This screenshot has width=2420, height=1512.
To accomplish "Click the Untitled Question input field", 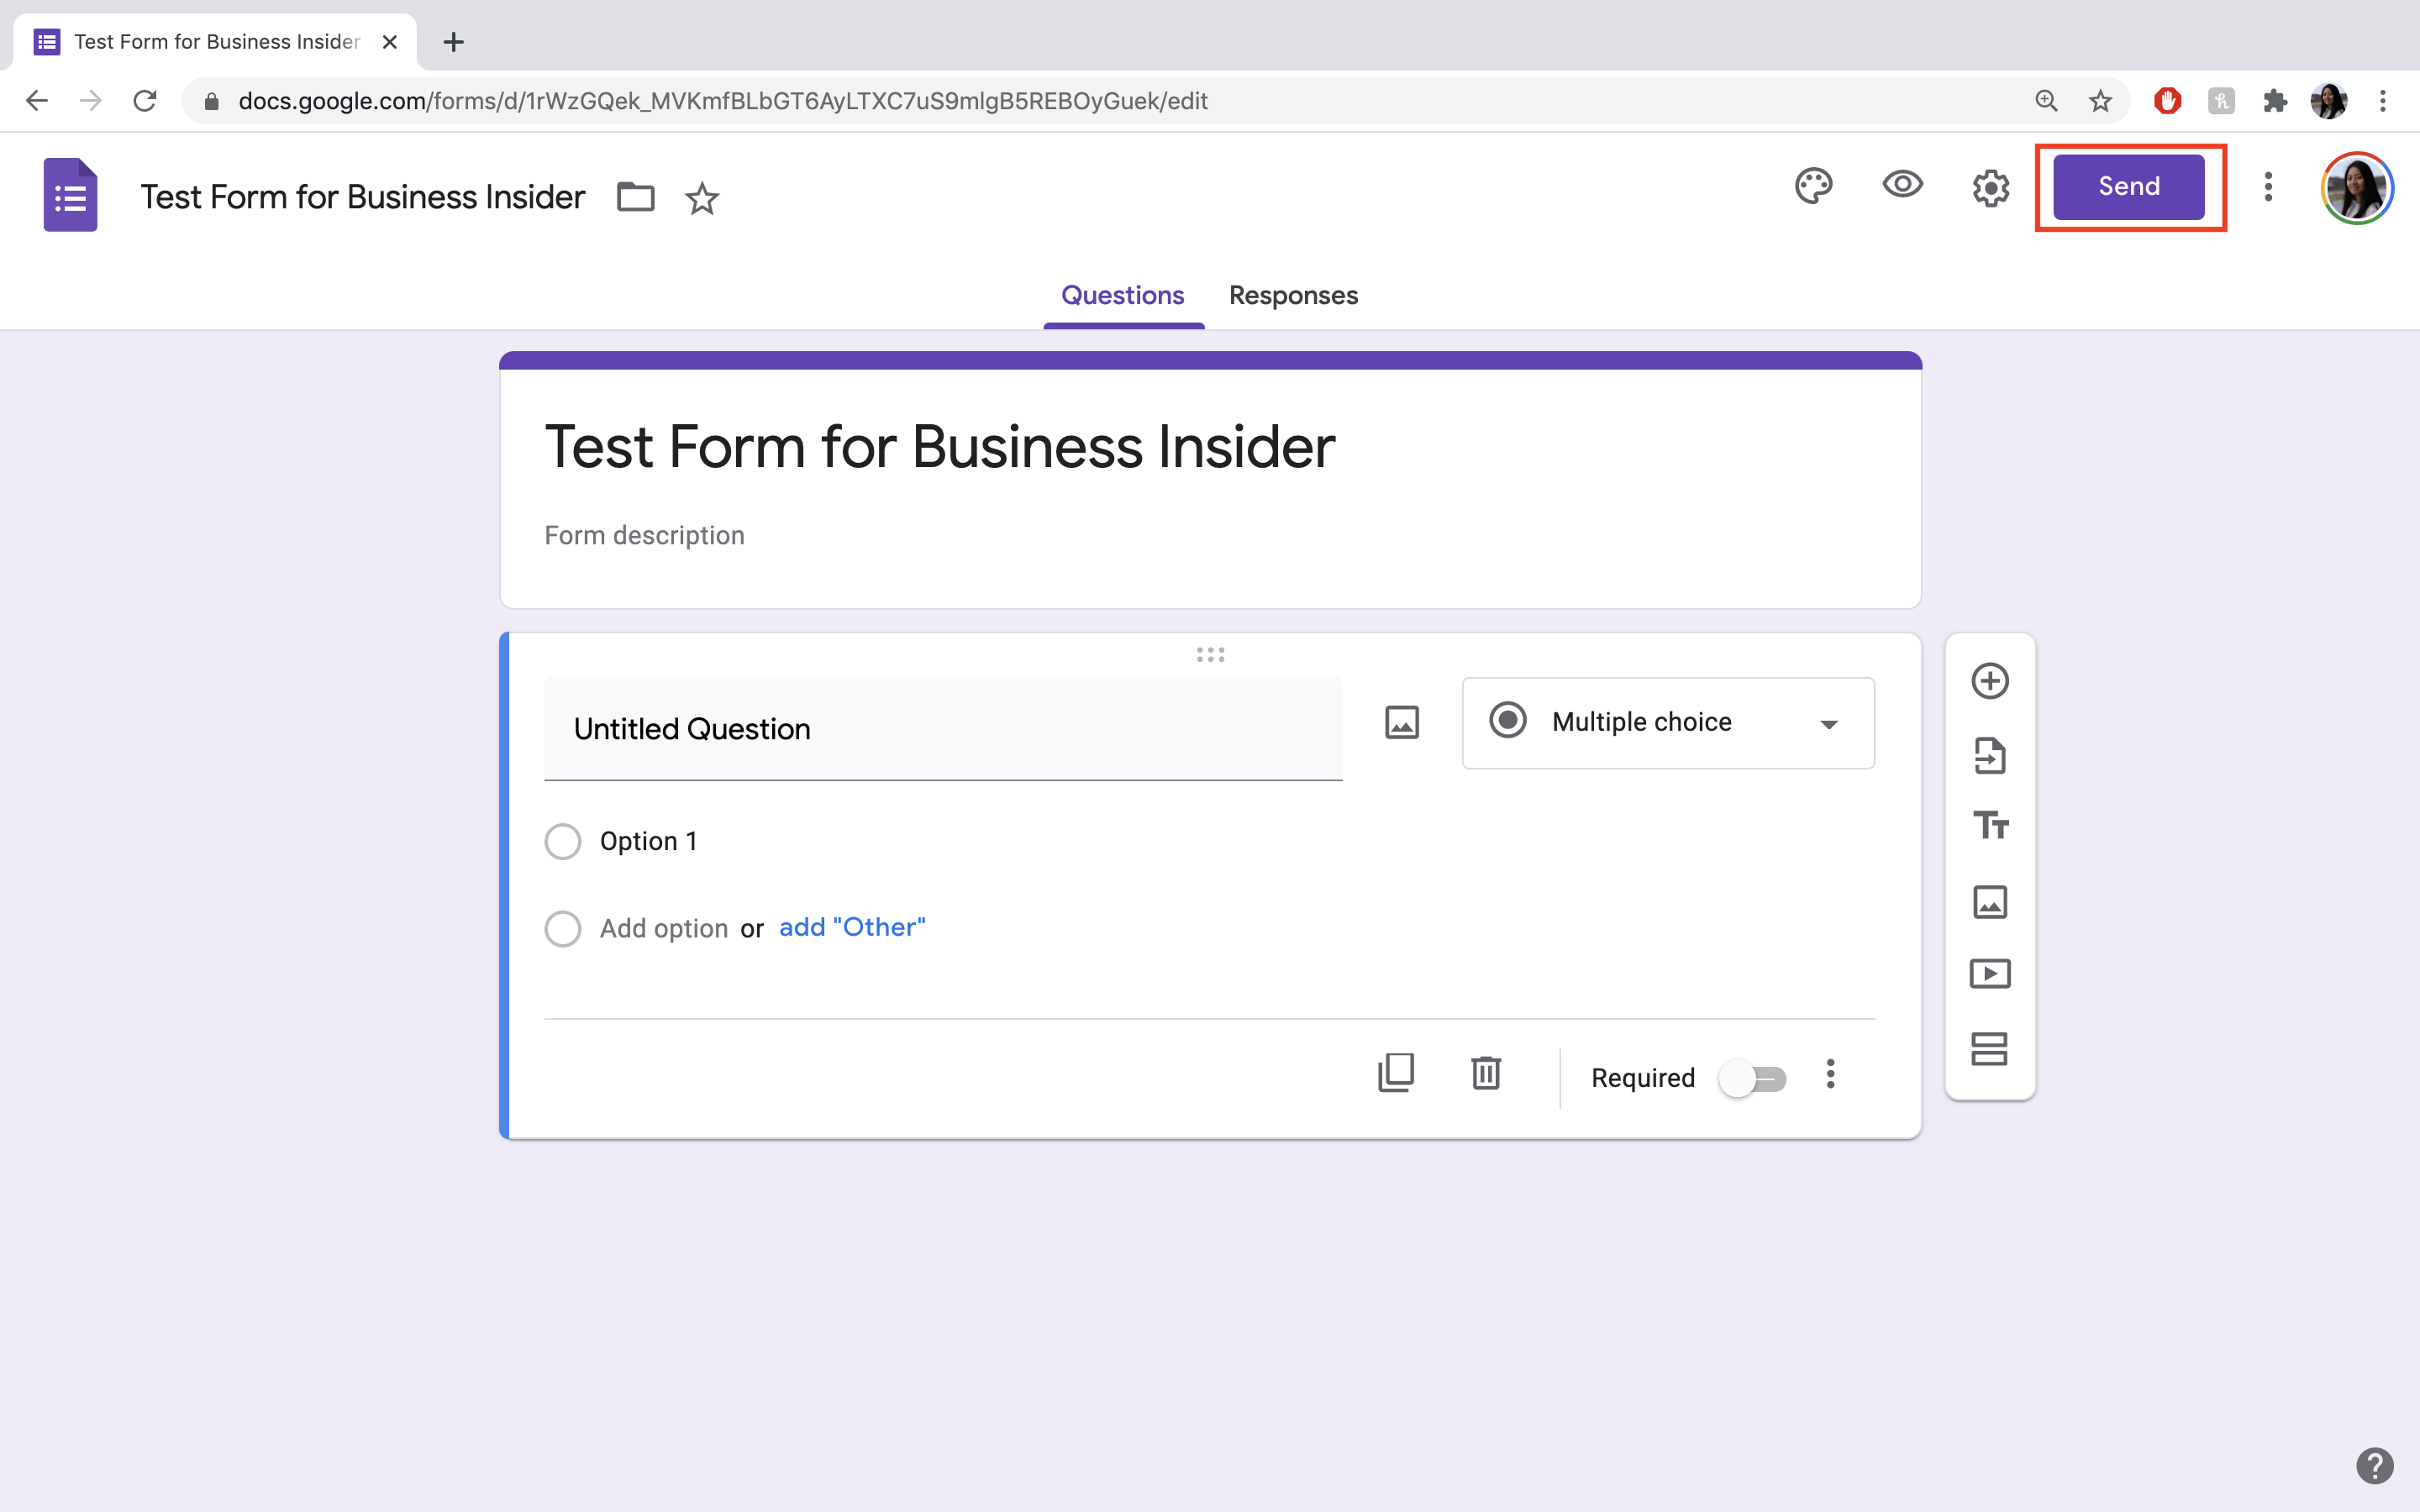I will tap(943, 728).
